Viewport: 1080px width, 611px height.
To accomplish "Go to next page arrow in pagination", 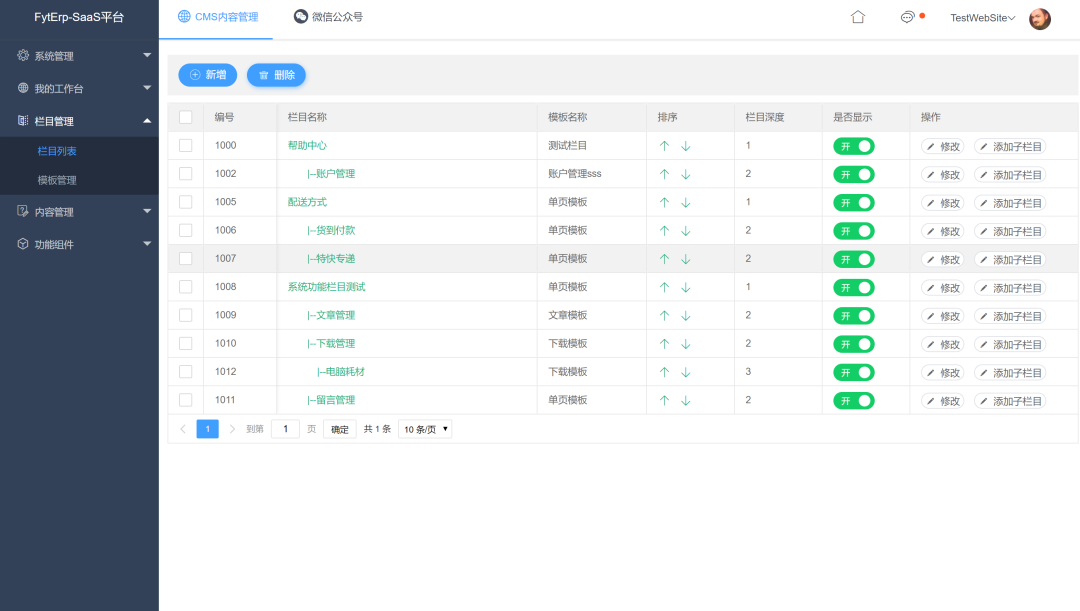I will pos(232,429).
